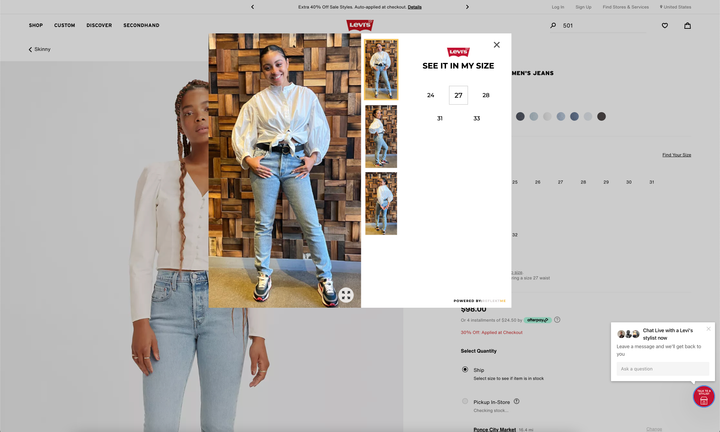The width and height of the screenshot is (720, 432).
Task: Go back to Skinny category
Action: coord(39,49)
